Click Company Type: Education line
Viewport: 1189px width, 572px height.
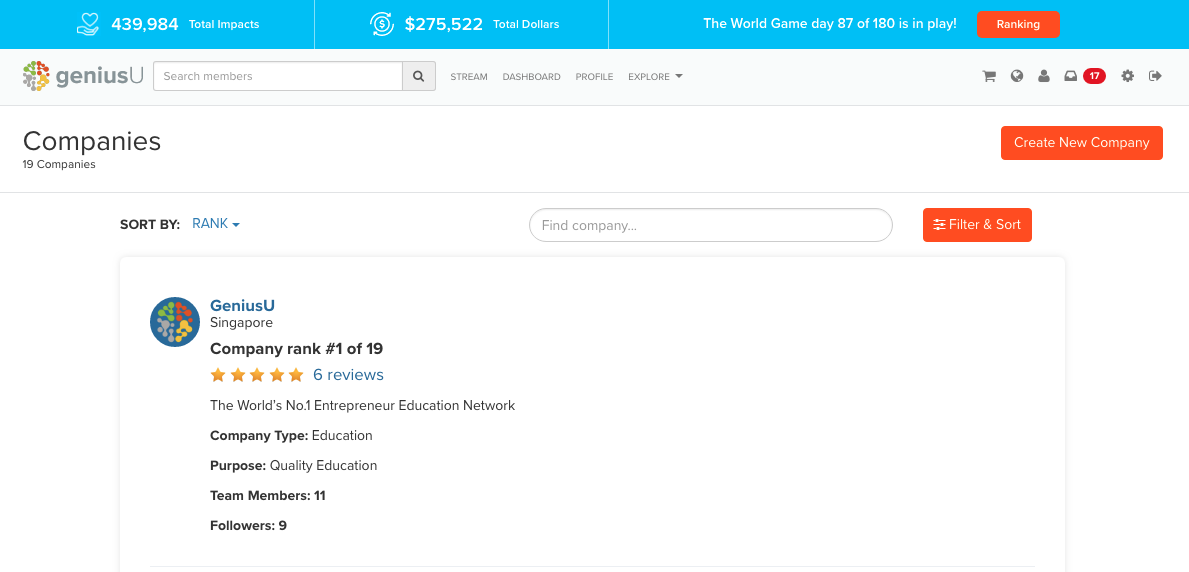(x=291, y=435)
